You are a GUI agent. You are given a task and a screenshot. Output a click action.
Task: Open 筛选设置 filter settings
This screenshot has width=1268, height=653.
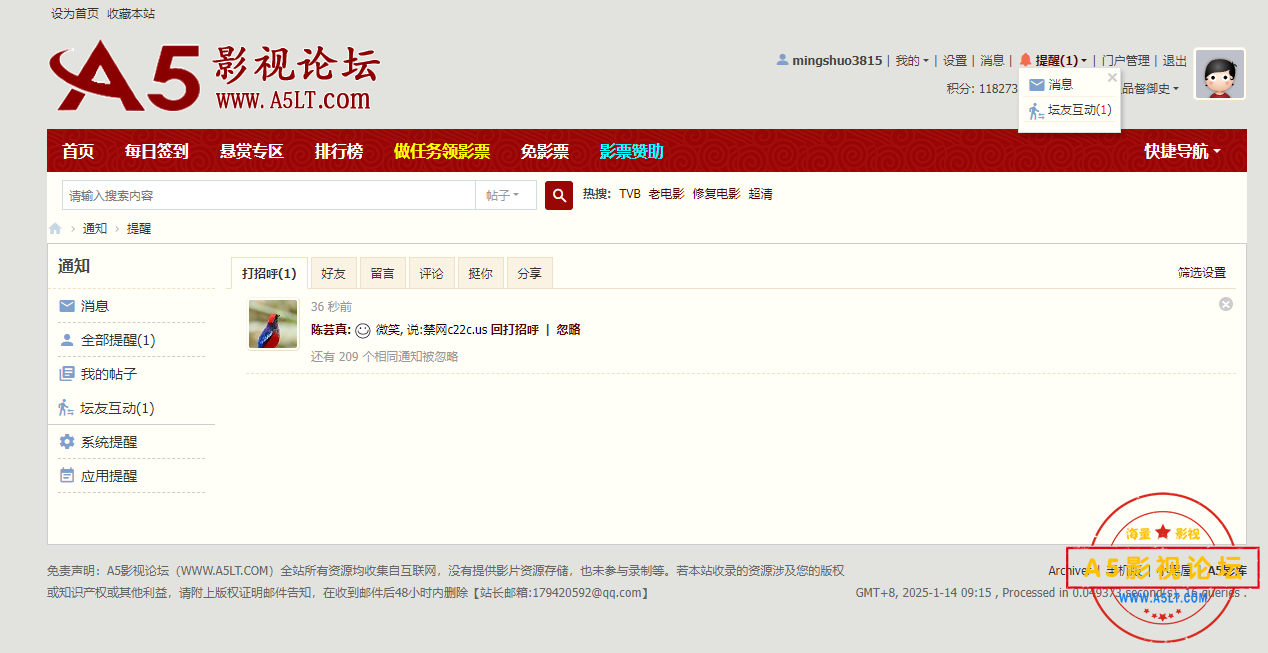click(1202, 273)
